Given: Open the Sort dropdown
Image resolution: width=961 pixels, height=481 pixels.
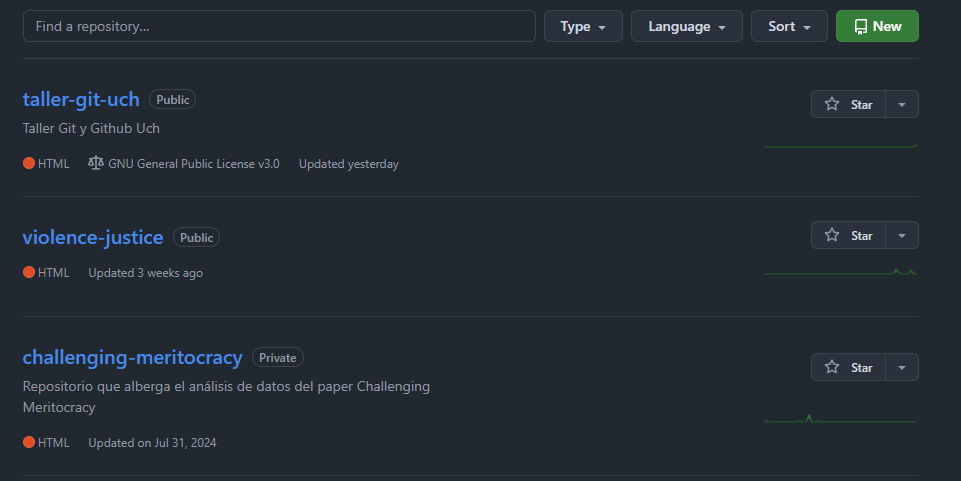Looking at the screenshot, I should pos(789,26).
